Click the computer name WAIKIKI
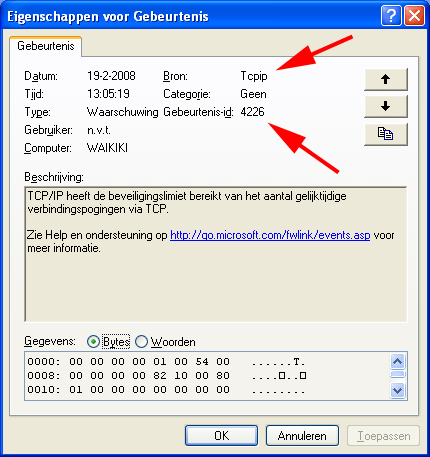The image size is (430, 457). [107, 148]
